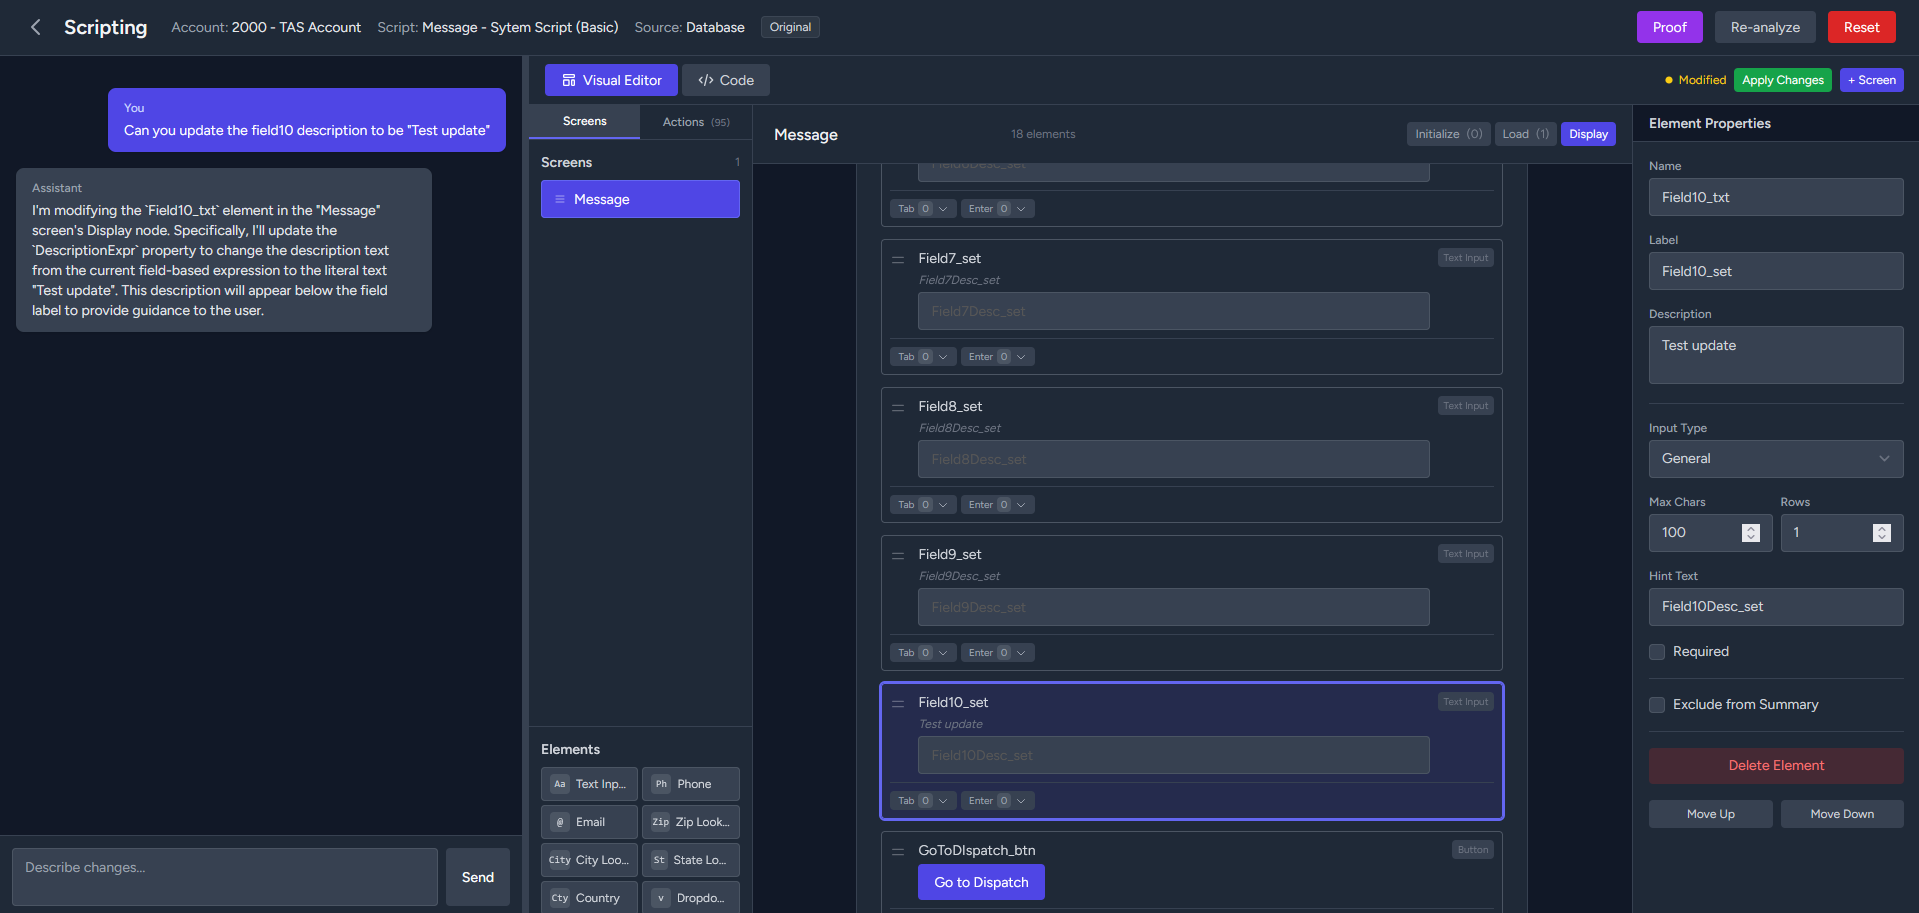The image size is (1919, 913).
Task: Pick the Zip Lookup element
Action: click(x=690, y=822)
